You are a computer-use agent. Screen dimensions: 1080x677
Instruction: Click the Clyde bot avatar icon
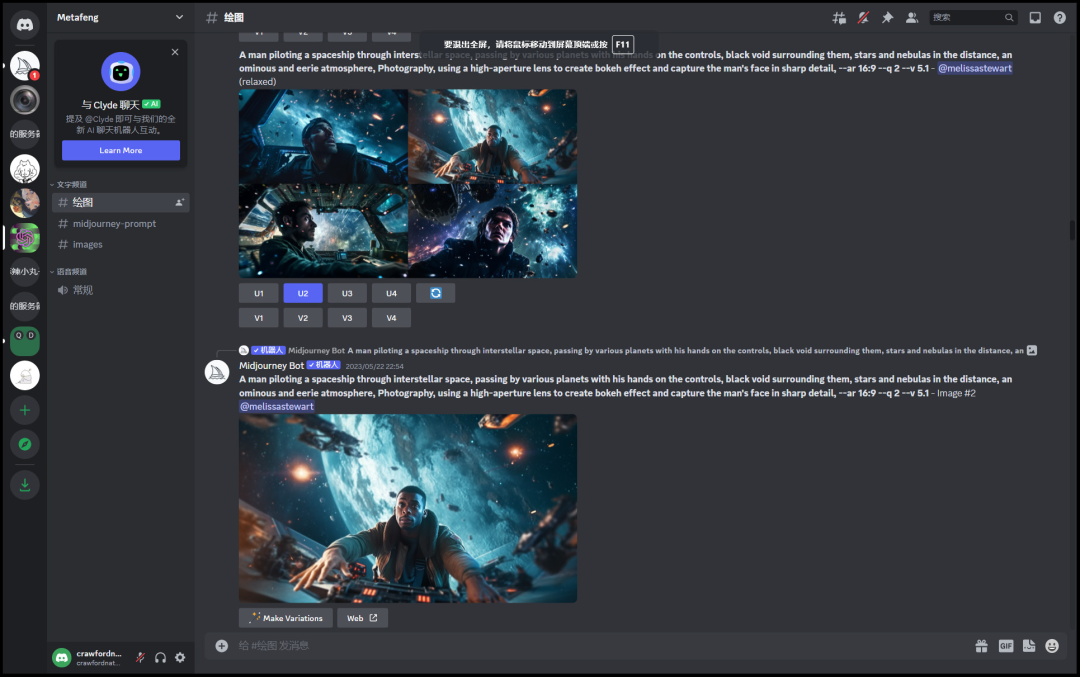pyautogui.click(x=121, y=72)
